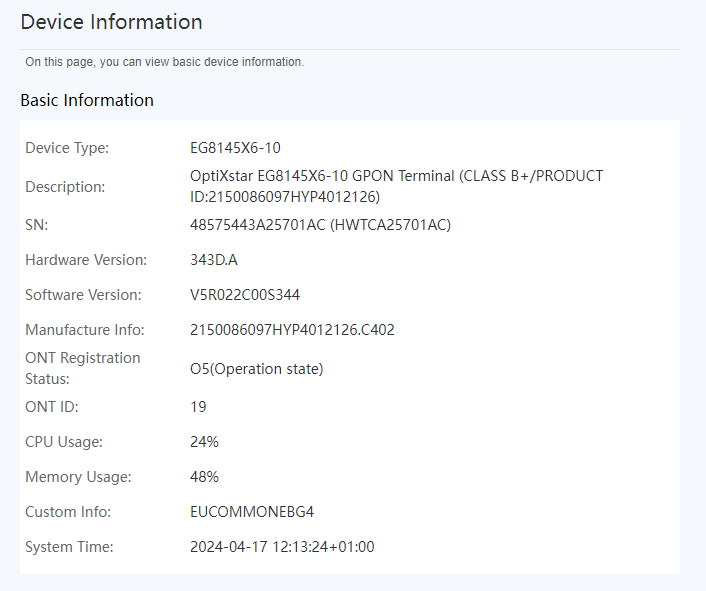
Task: Click the System Time value 2024-04-17 12:13:24
Action: tap(282, 547)
